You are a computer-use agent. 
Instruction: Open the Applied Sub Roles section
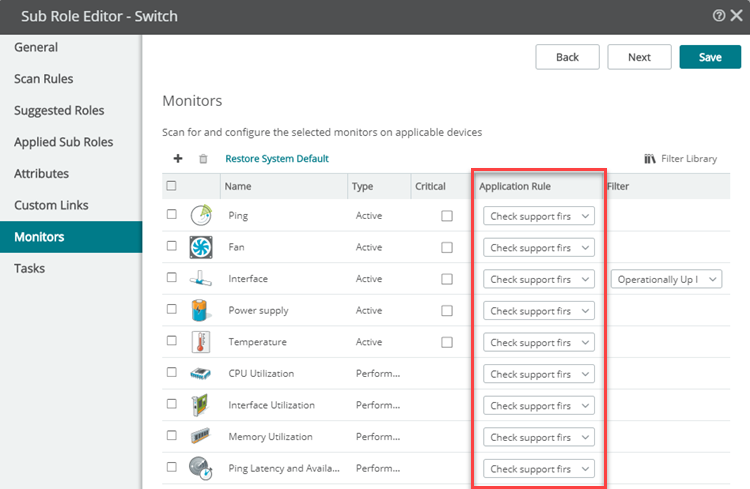[x=71, y=142]
